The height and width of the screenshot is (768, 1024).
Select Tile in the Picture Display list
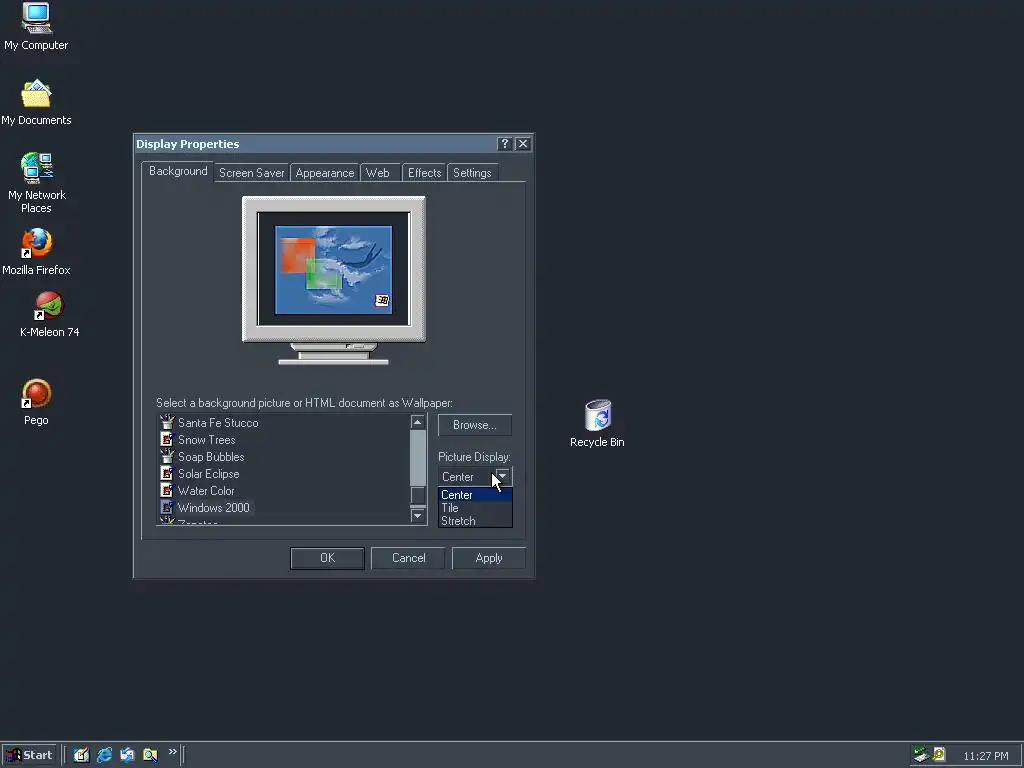point(475,507)
